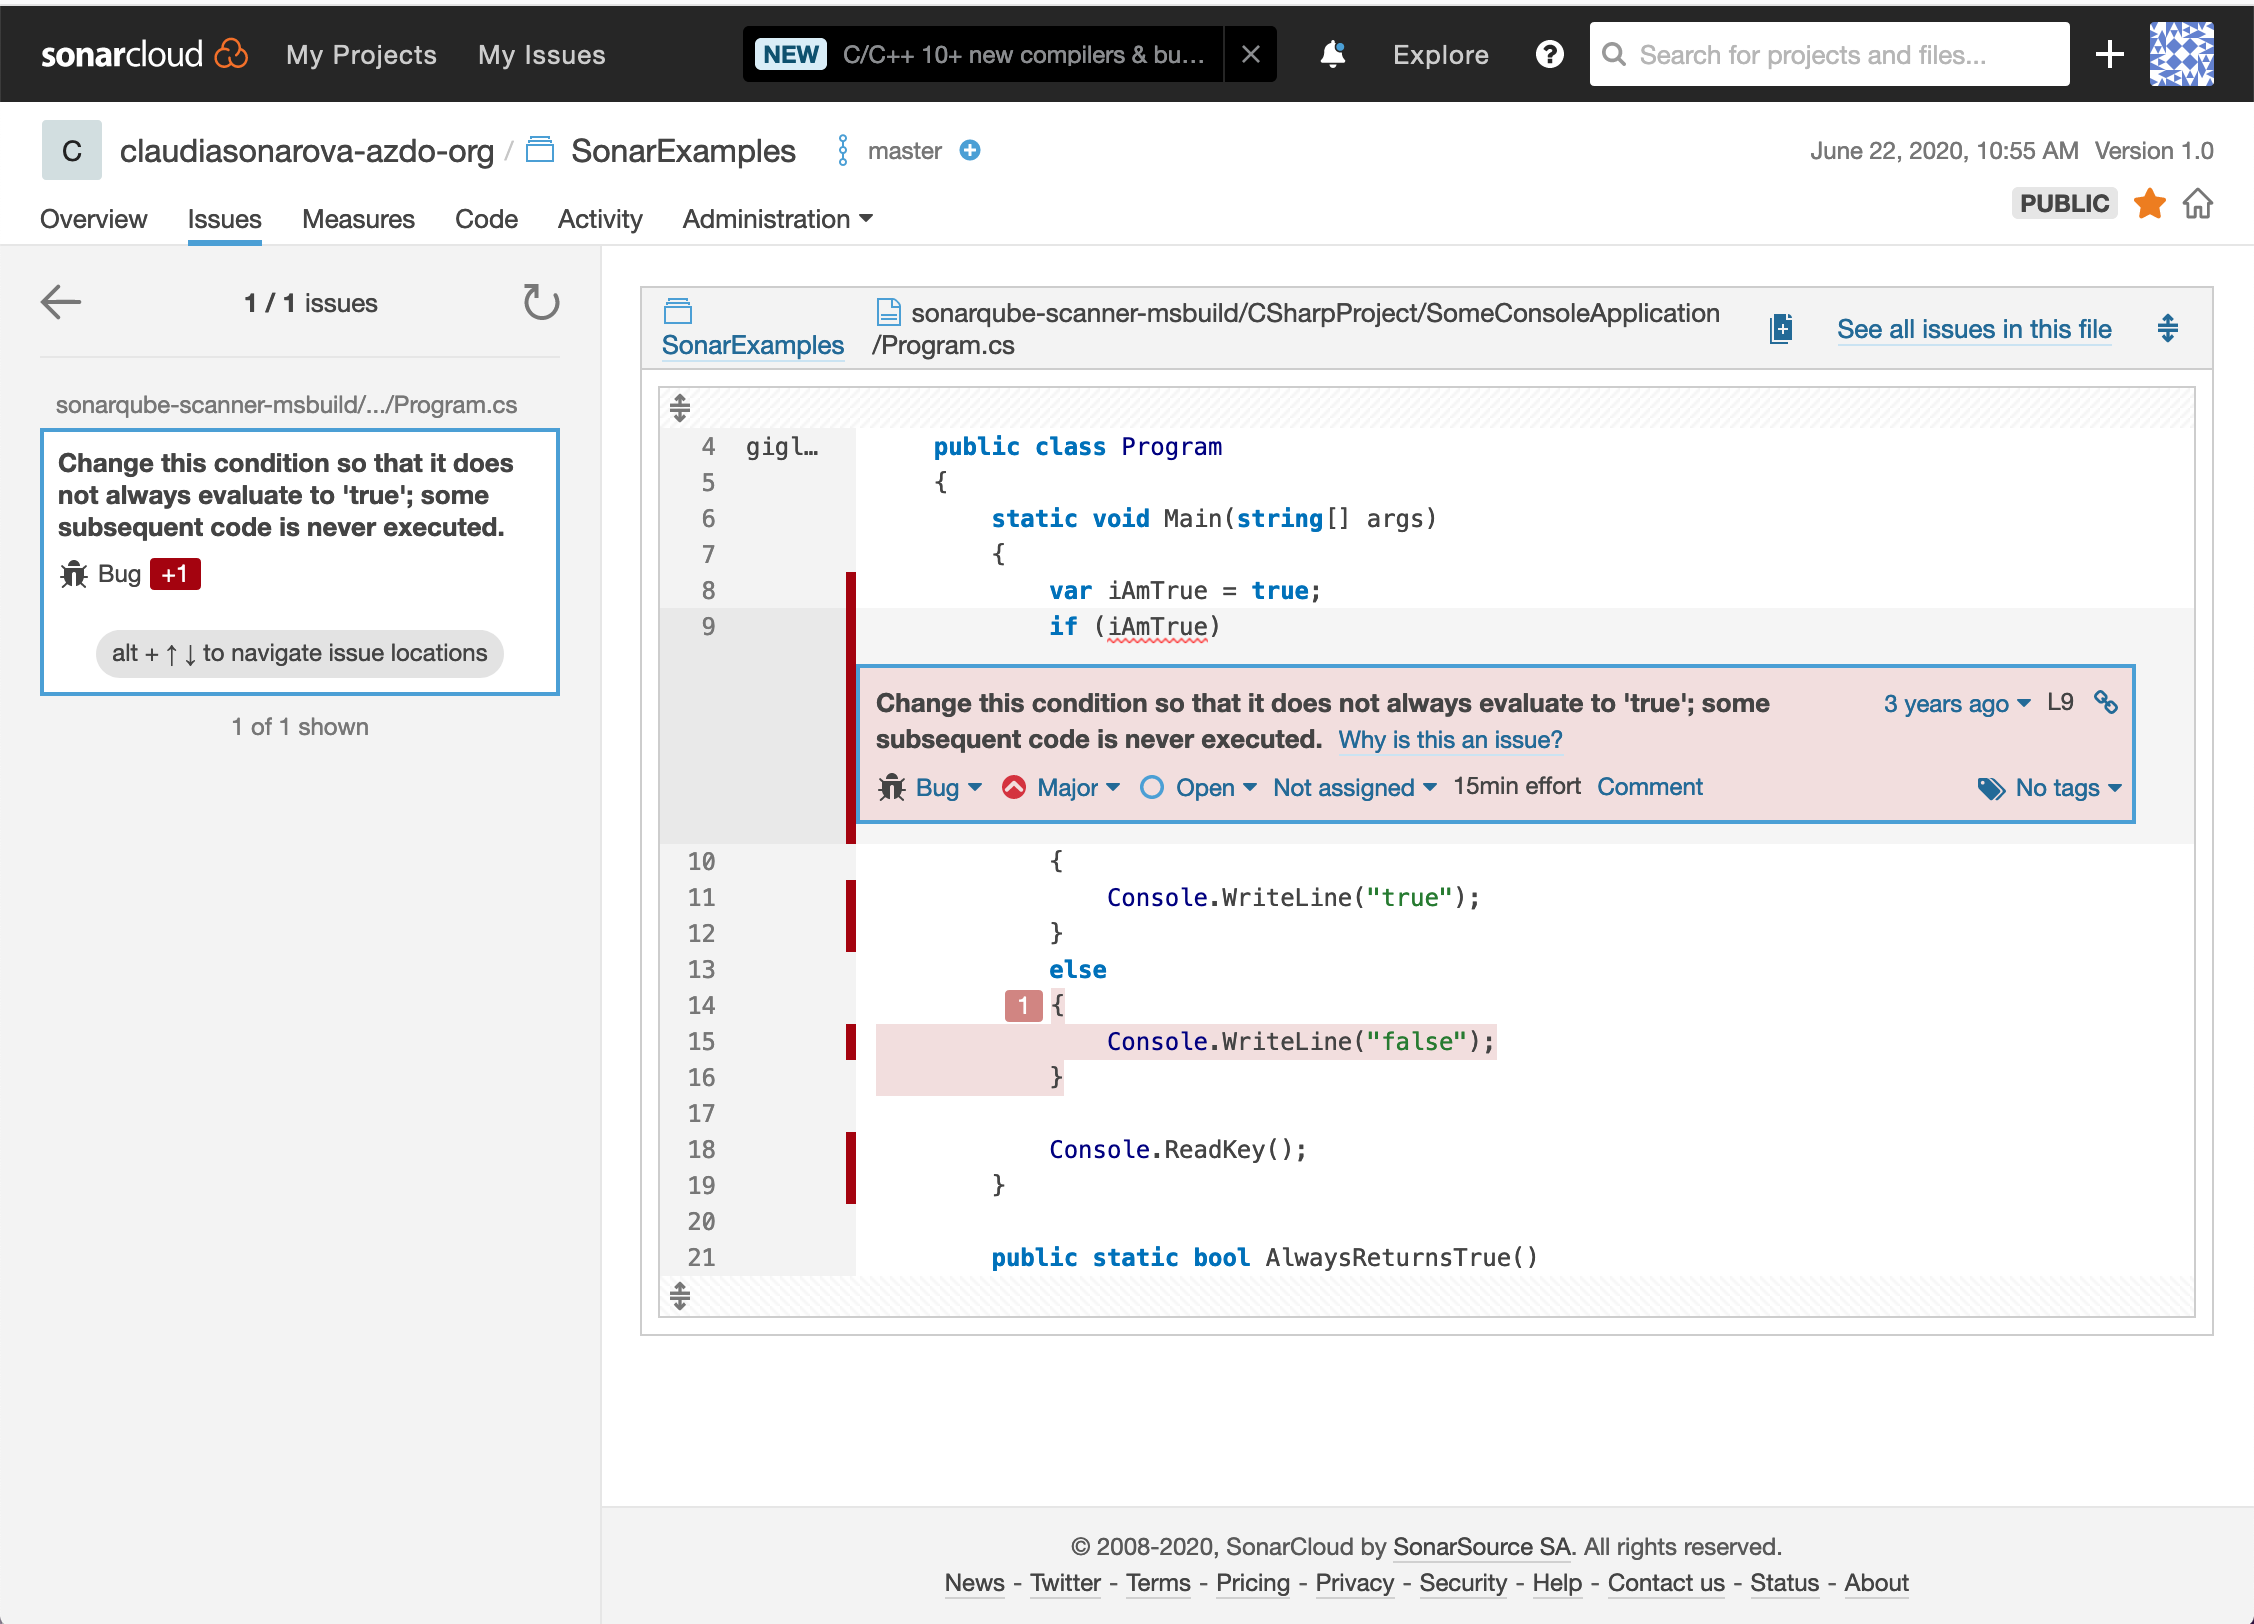Click the plus create new icon

pyautogui.click(x=2109, y=54)
